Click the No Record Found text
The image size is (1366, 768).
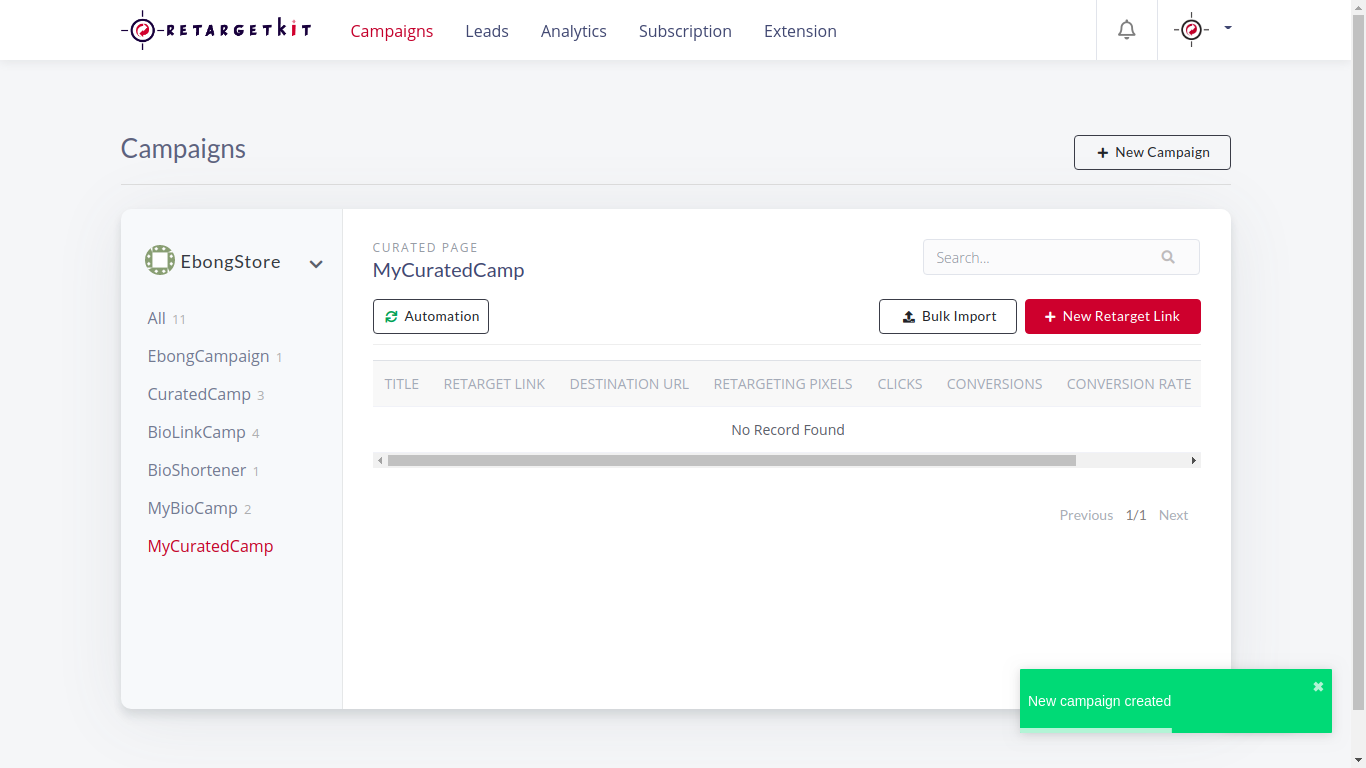[788, 430]
